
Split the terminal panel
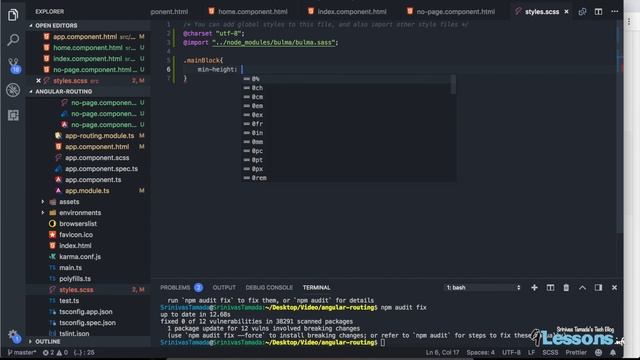tap(550, 288)
